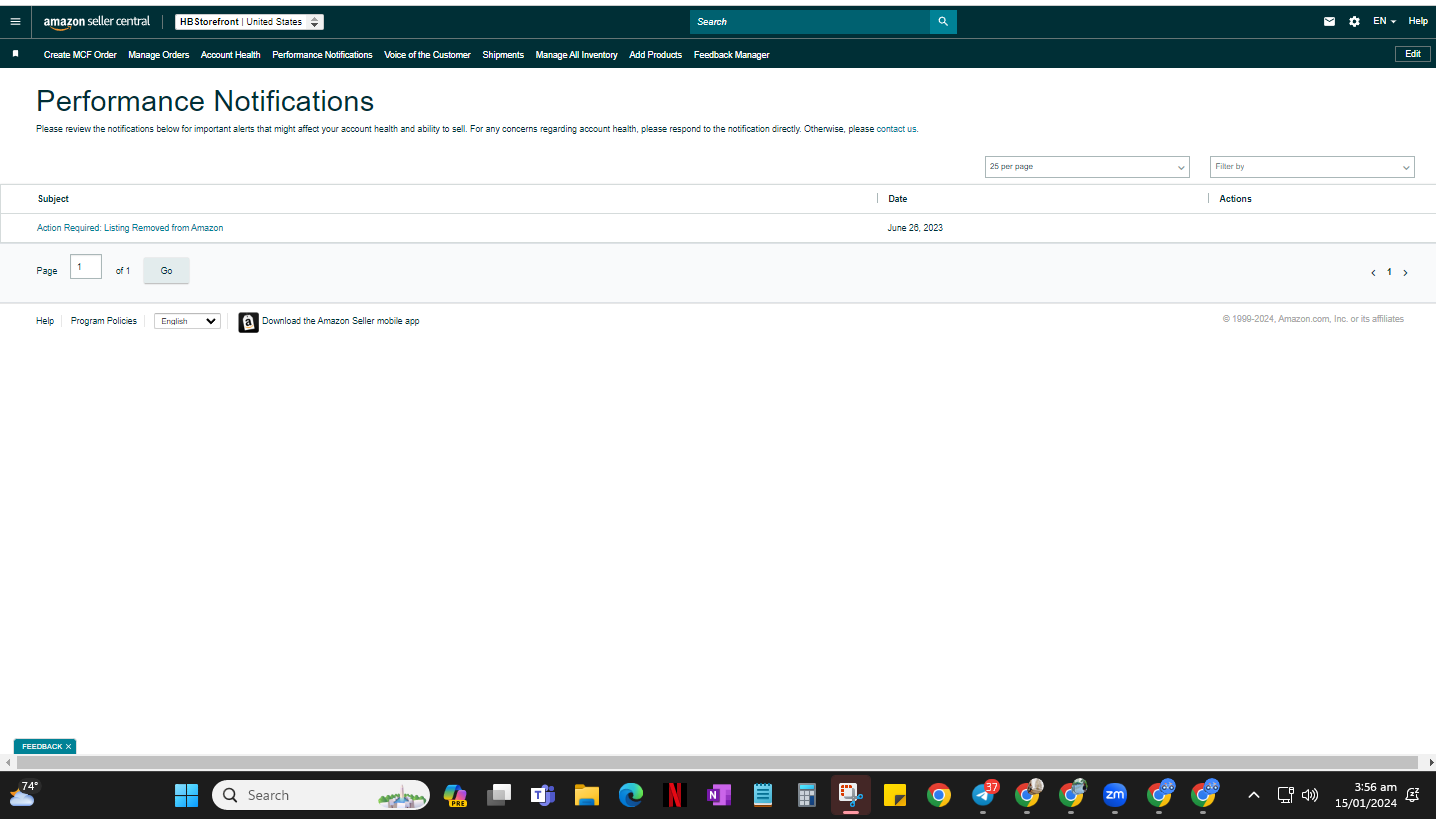The height and width of the screenshot is (819, 1436).
Task: Click the Edit button on the favorites bar
Action: click(1412, 54)
